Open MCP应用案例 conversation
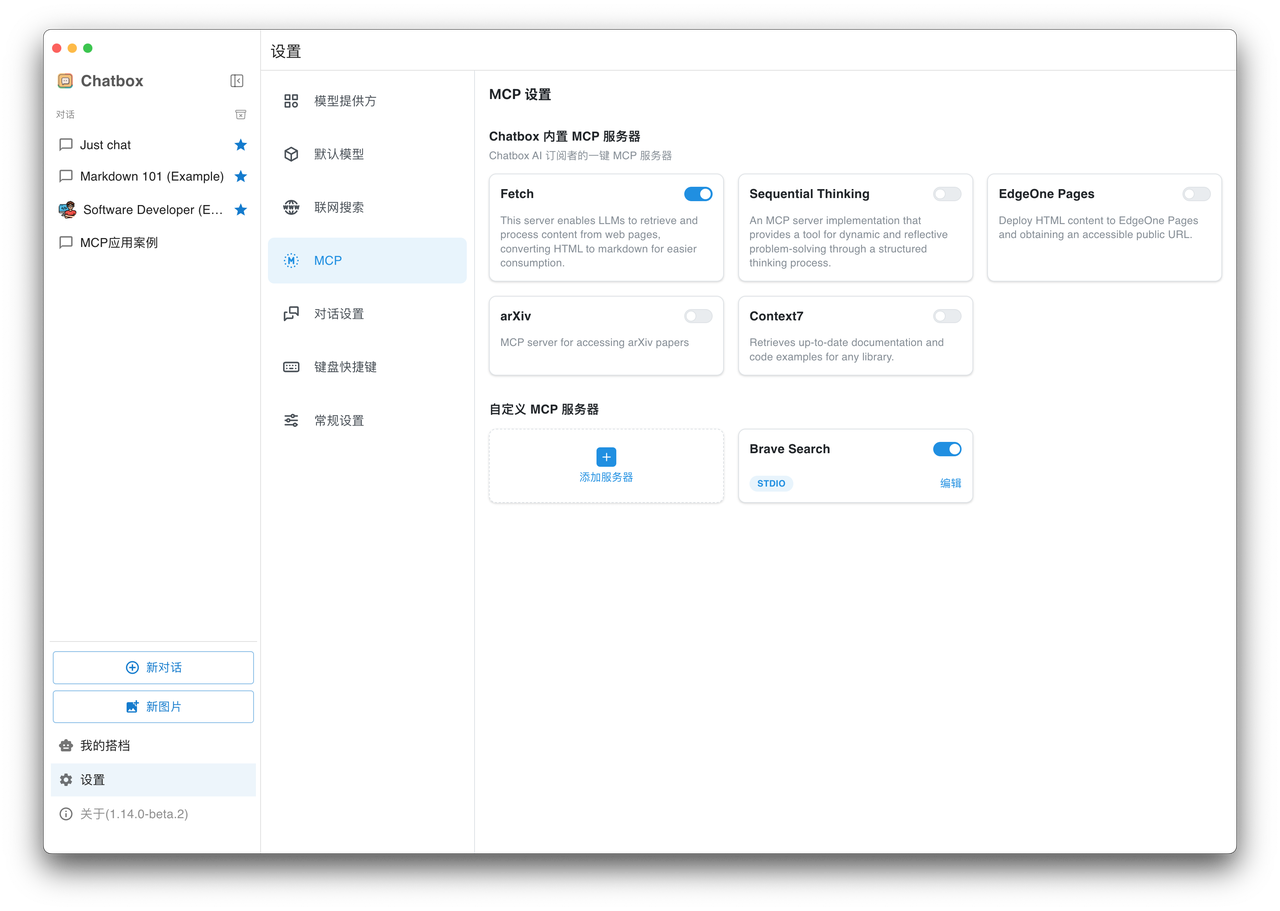The height and width of the screenshot is (911, 1280). tap(153, 242)
